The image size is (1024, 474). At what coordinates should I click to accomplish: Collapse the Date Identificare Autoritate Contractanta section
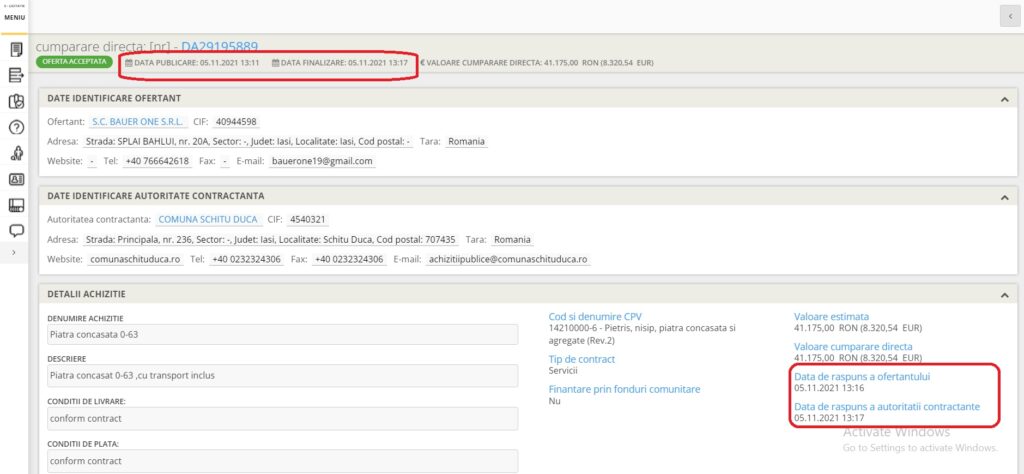pos(1003,196)
